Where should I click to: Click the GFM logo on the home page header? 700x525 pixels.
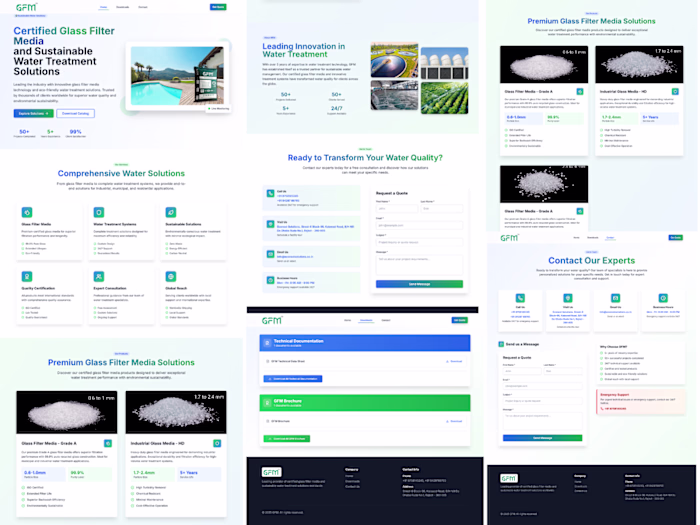click(26, 7)
